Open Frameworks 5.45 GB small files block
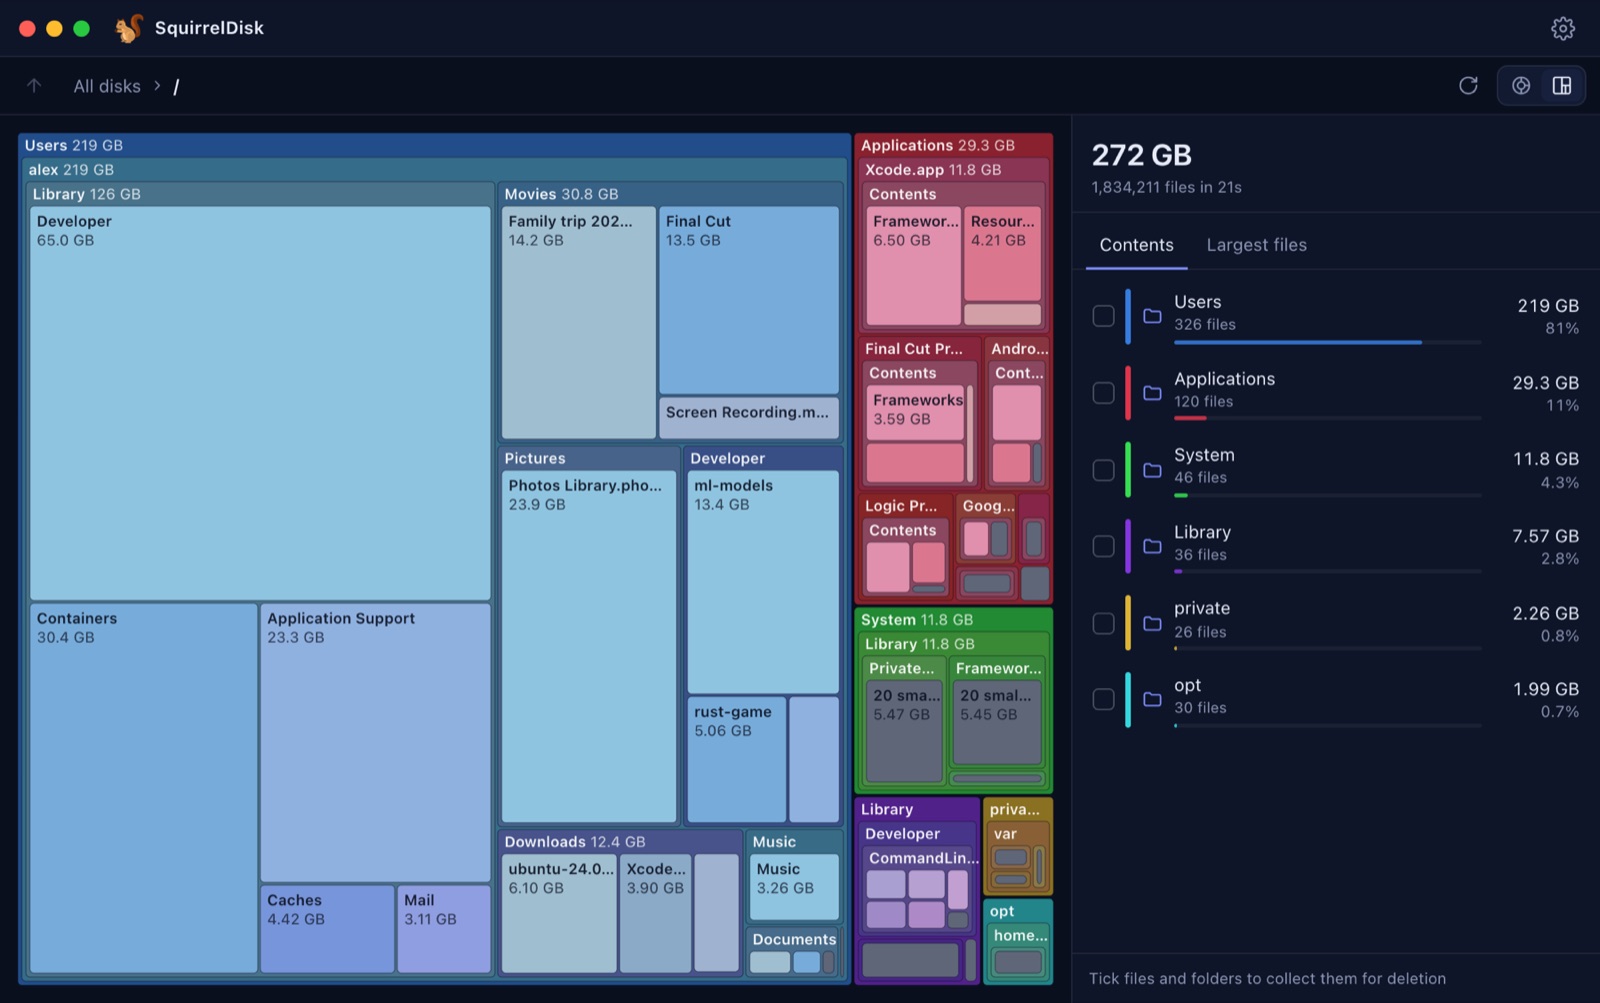Screen dimensions: 1600x1003 point(997,724)
